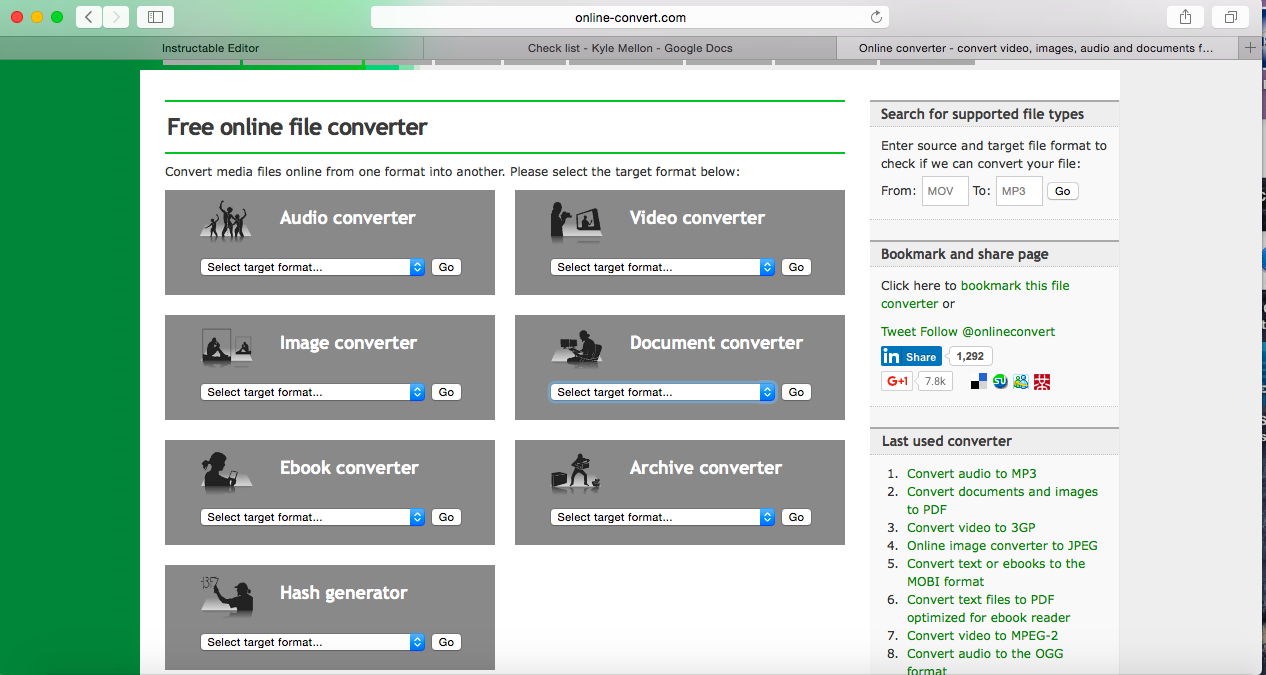
Task: Click the LinkedIn Share button
Action: [x=911, y=356]
